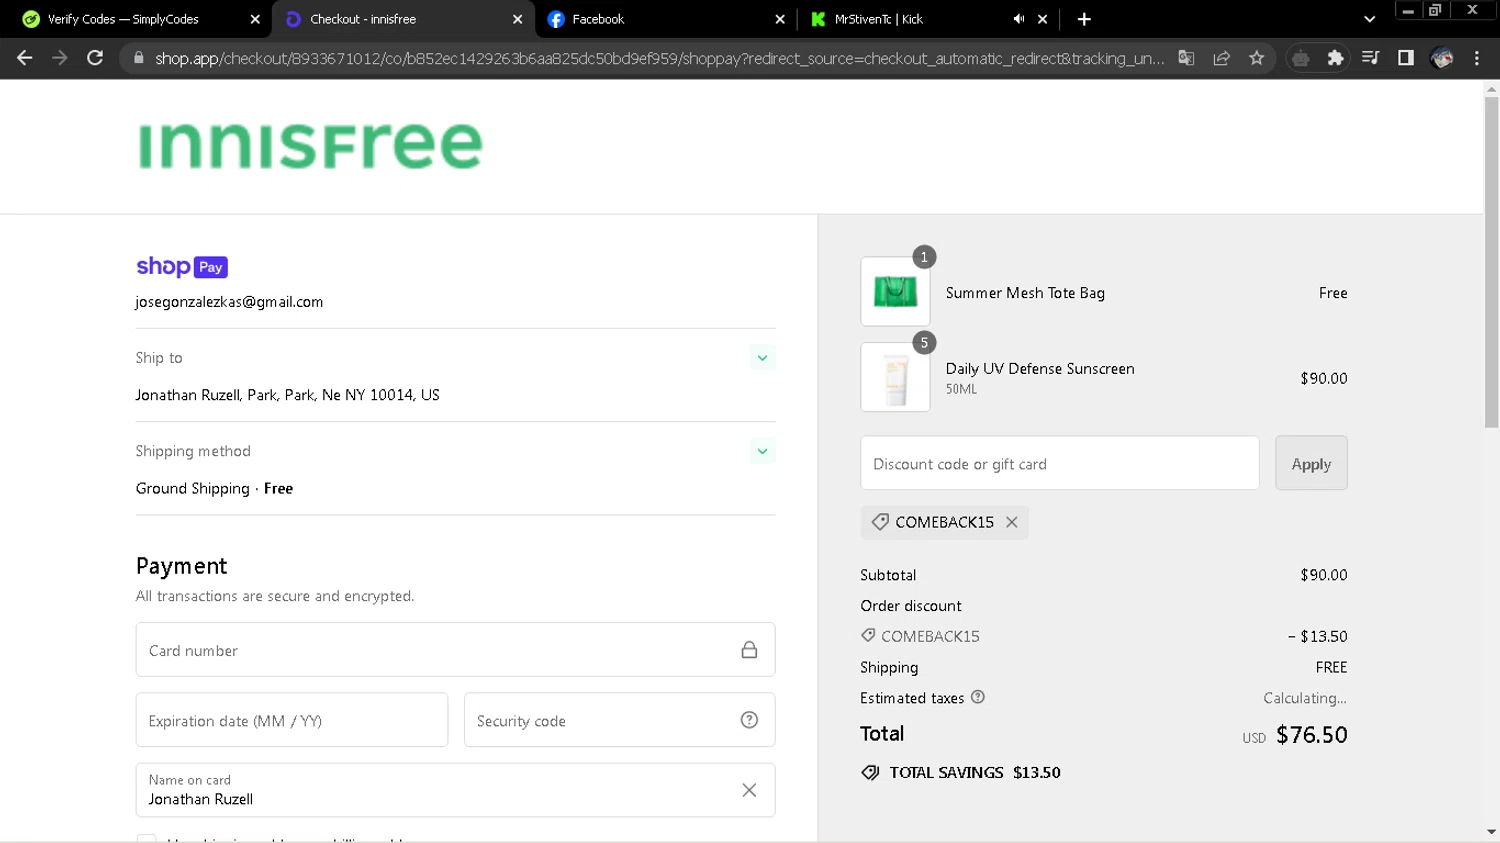This screenshot has width=1500, height=843.
Task: Close the MrStivenTc Kick tab
Action: pos(1042,19)
